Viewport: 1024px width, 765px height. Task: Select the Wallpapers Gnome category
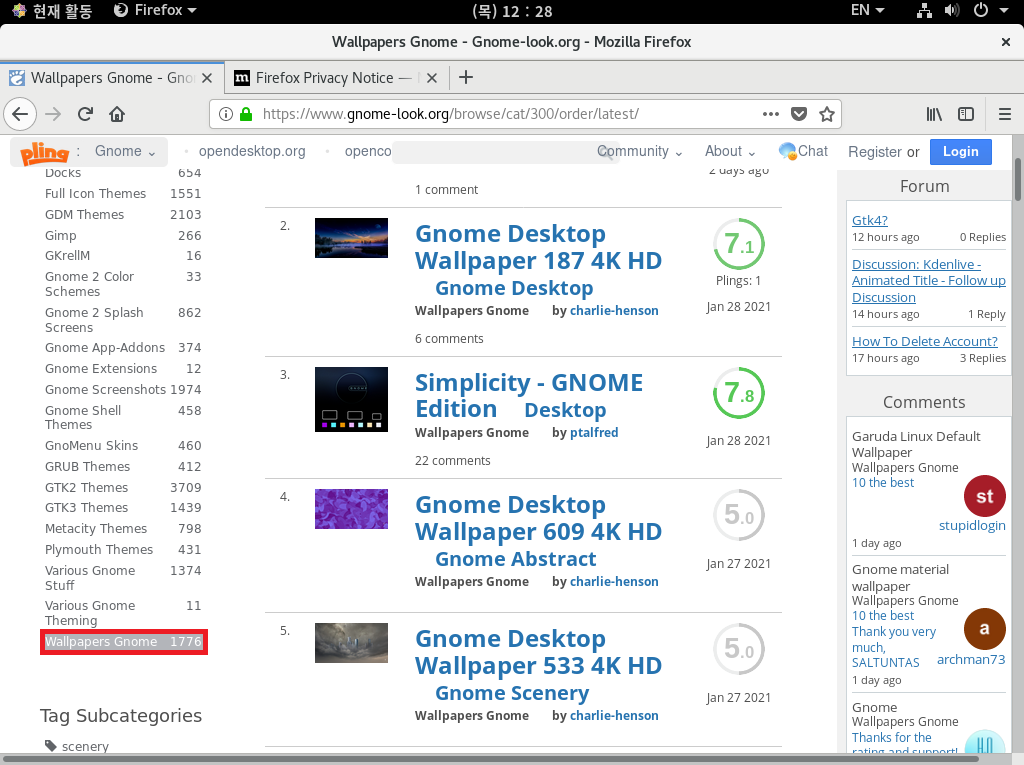click(123, 642)
